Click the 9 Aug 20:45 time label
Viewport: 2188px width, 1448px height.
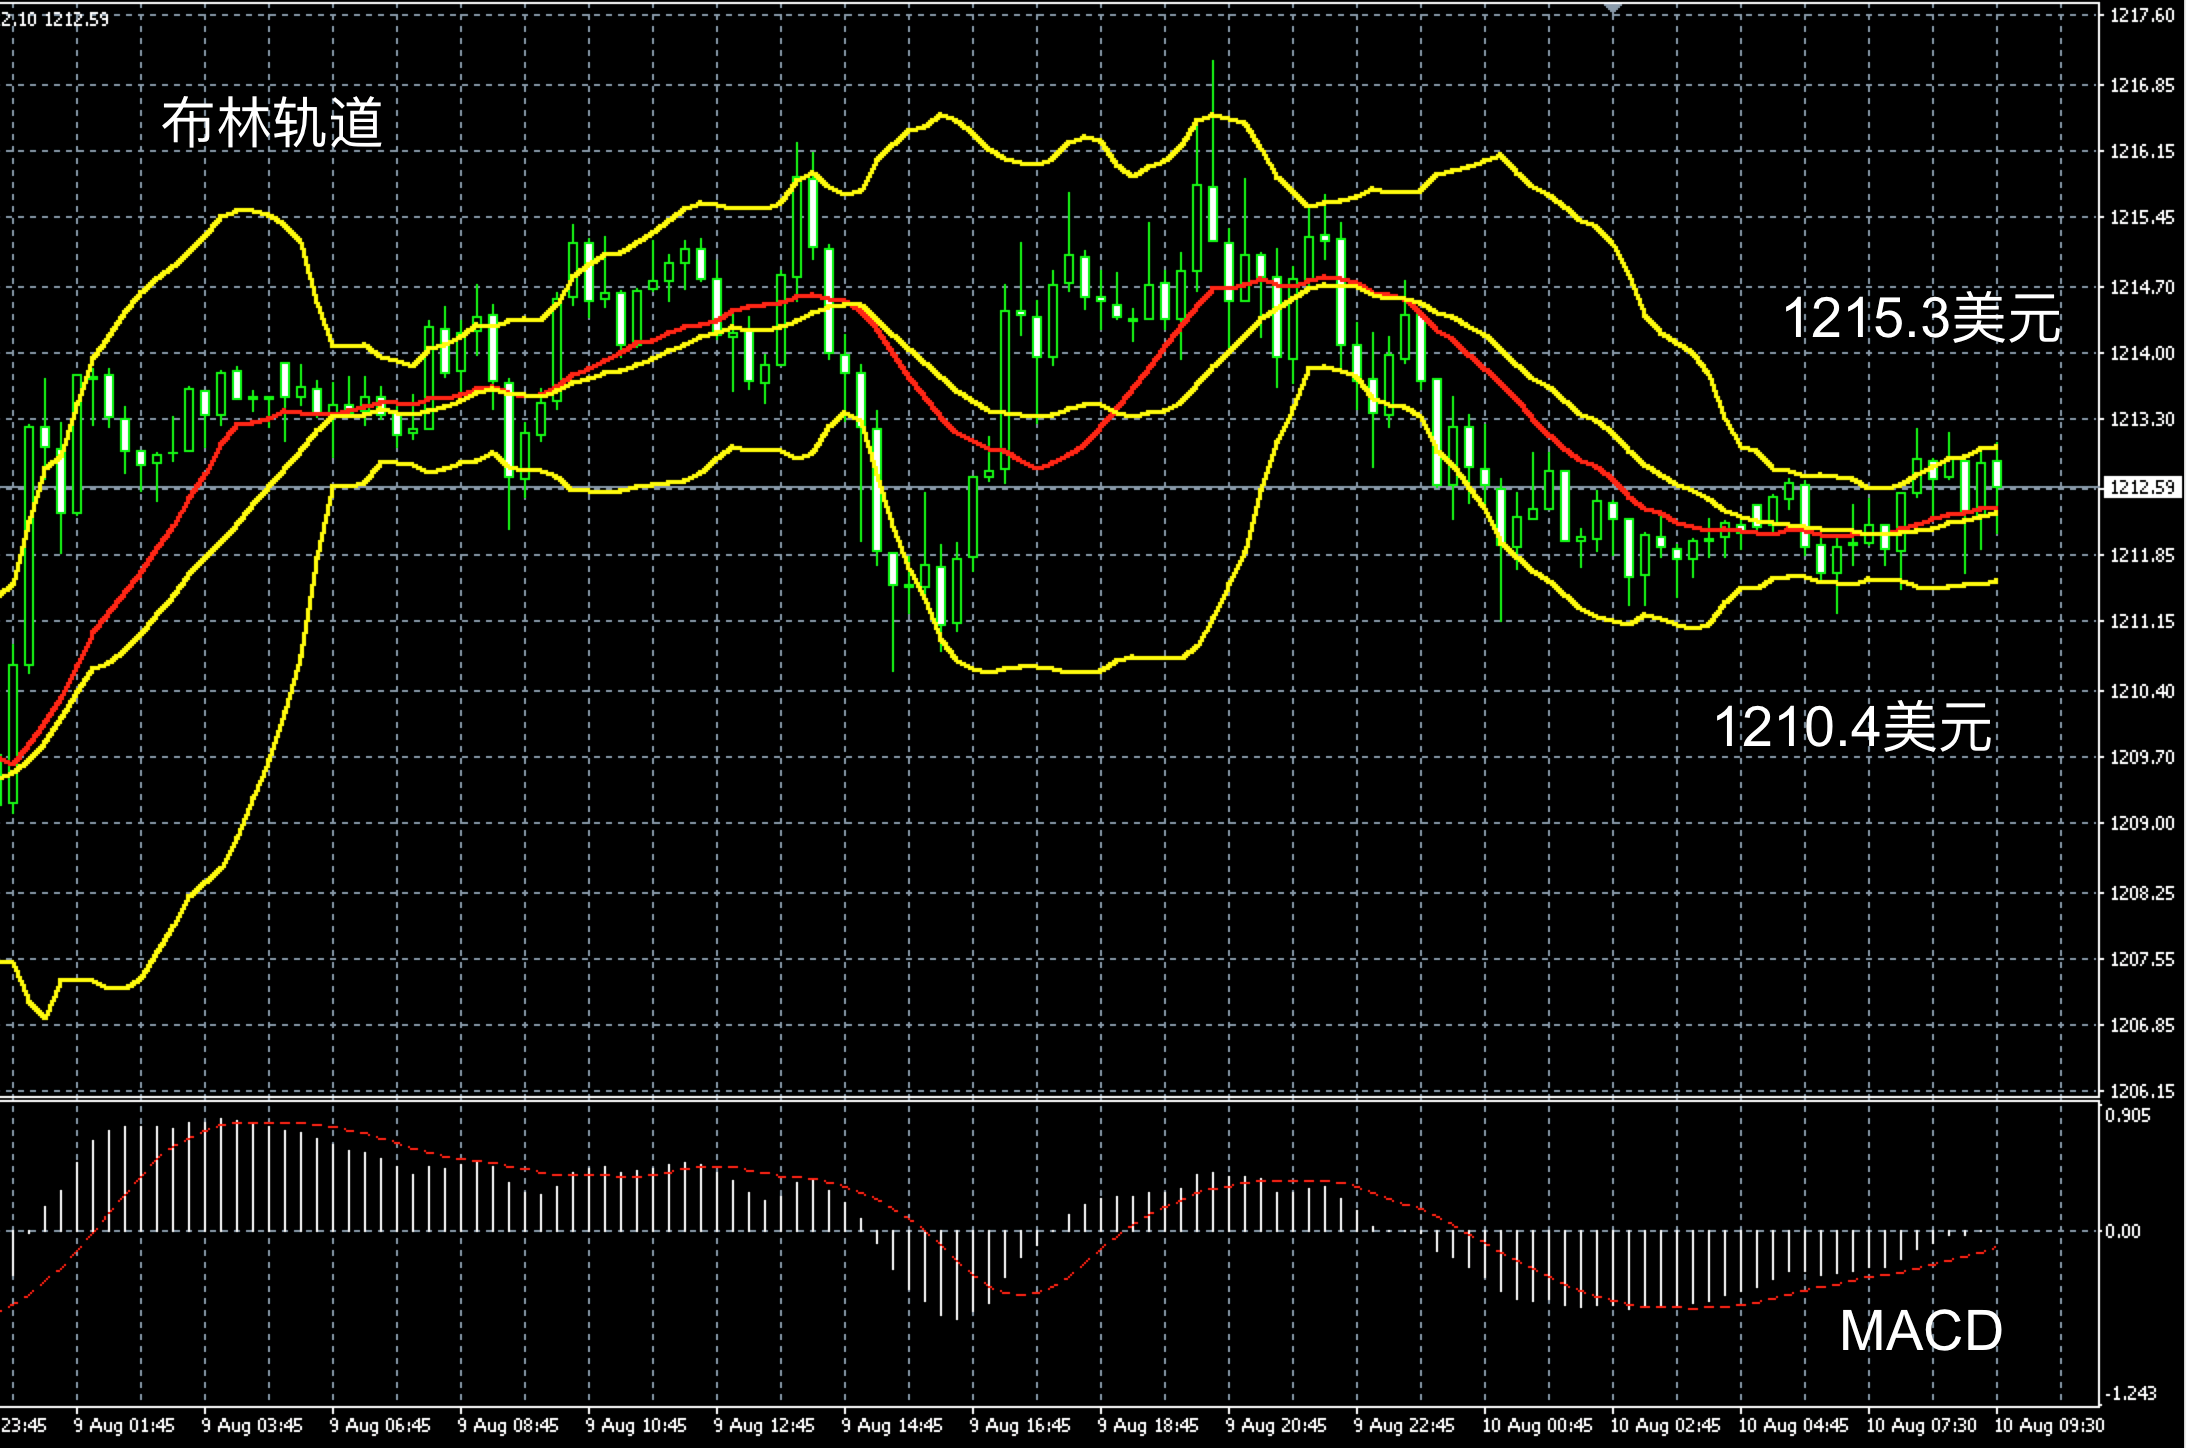(x=1276, y=1425)
